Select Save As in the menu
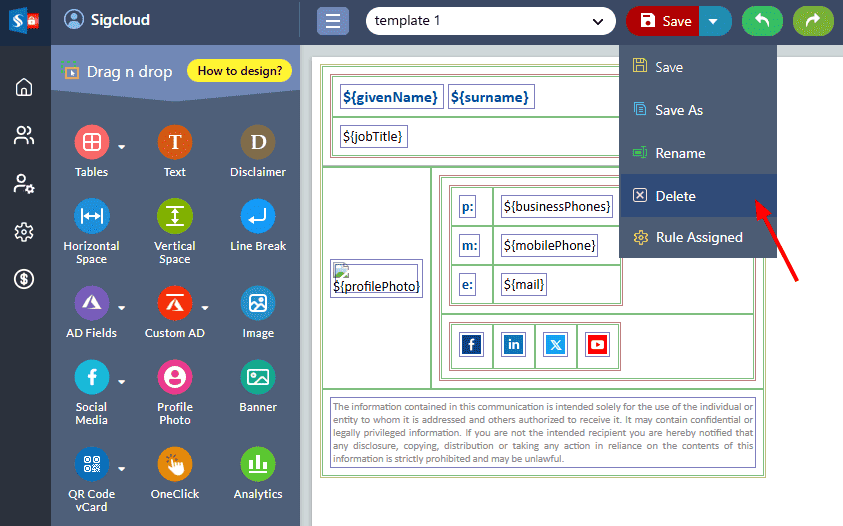Image resolution: width=843 pixels, height=526 pixels. point(678,110)
